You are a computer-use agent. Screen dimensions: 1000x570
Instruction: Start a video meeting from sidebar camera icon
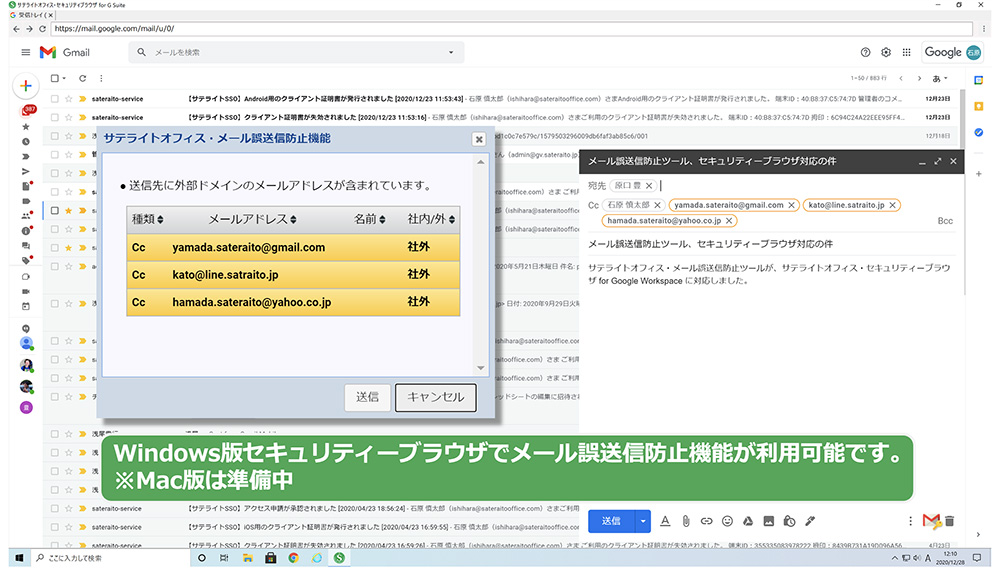pyautogui.click(x=26, y=291)
